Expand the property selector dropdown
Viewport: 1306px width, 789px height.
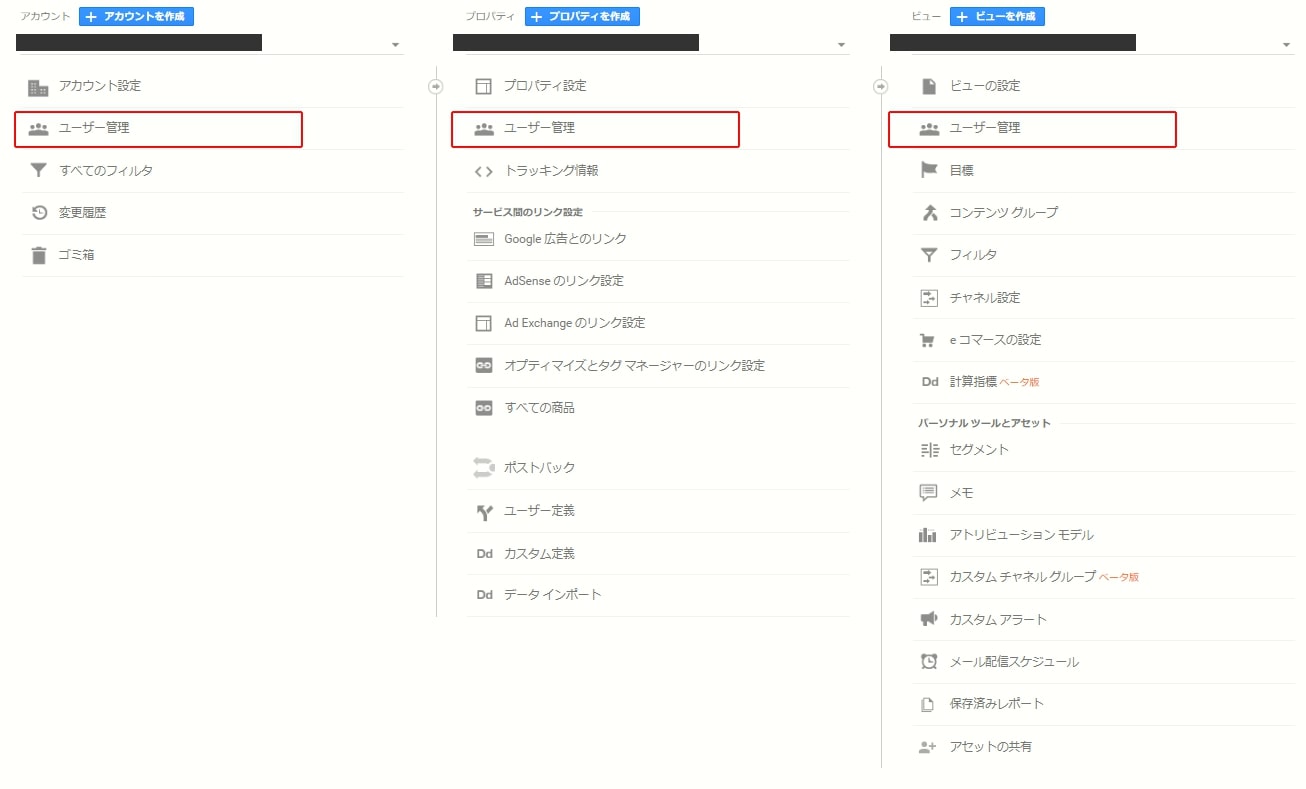click(x=841, y=45)
